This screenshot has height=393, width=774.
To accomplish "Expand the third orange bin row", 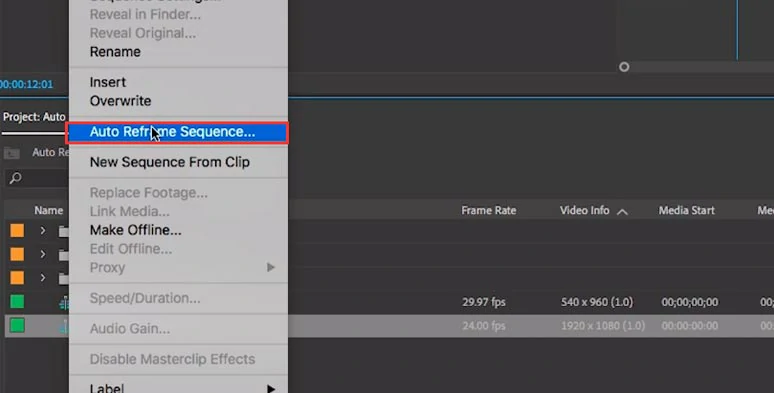I will [x=43, y=278].
